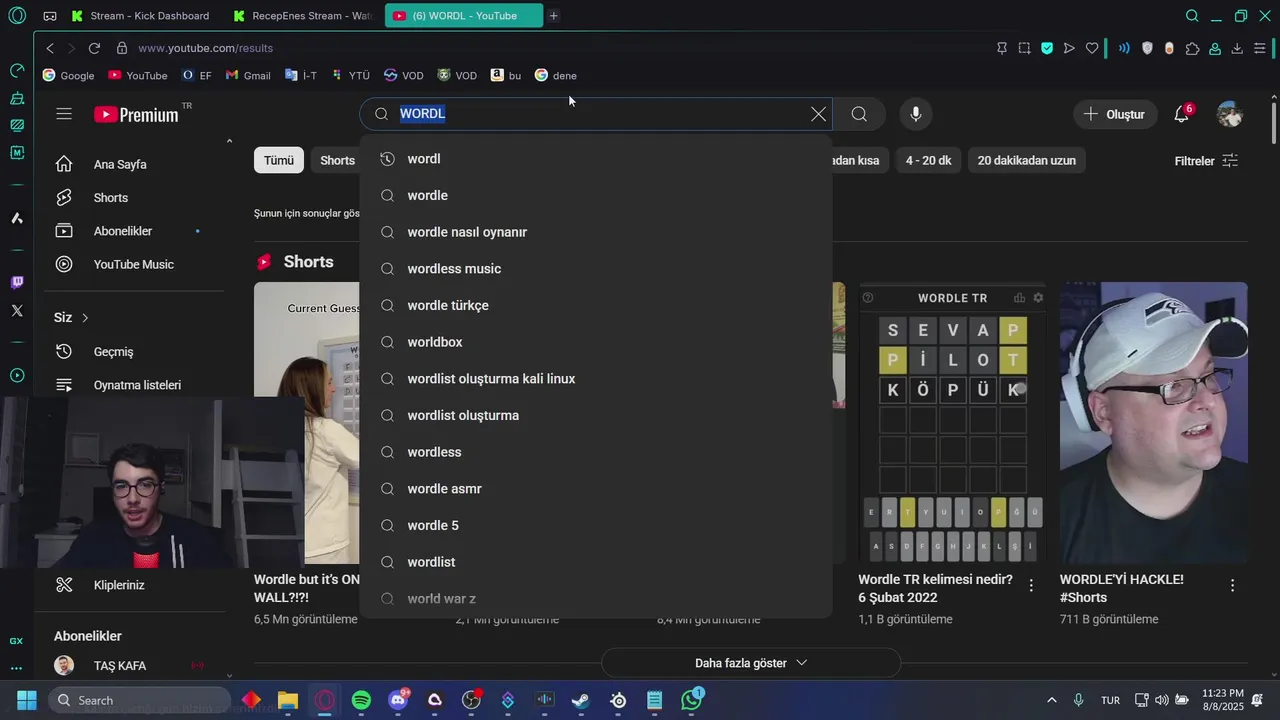Image resolution: width=1280 pixels, height=720 pixels.
Task: Choose 'wordlist oluşturma kali linux' suggestion
Action: click(x=596, y=379)
